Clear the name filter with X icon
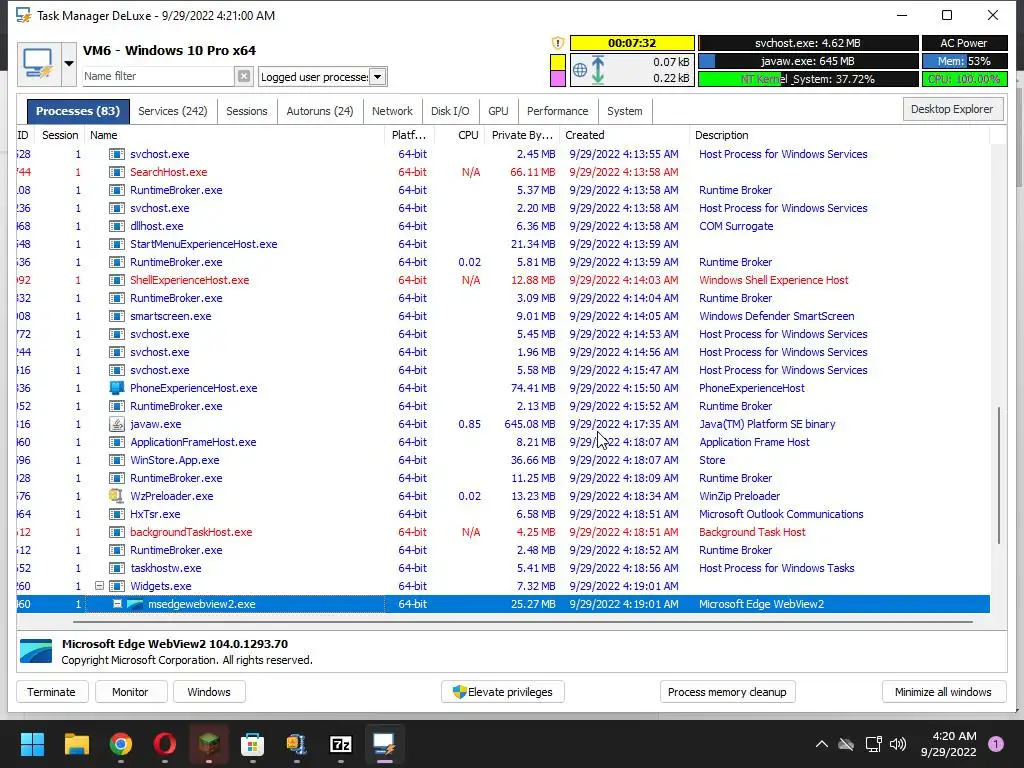The width and height of the screenshot is (1024, 768). [244, 76]
